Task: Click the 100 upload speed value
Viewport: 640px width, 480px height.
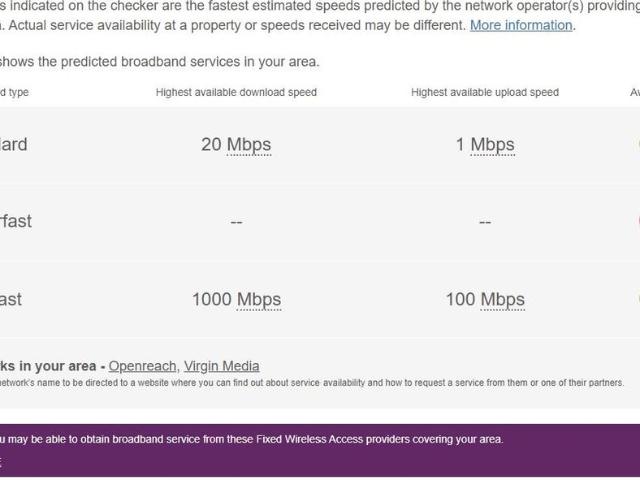Action: 460,299
